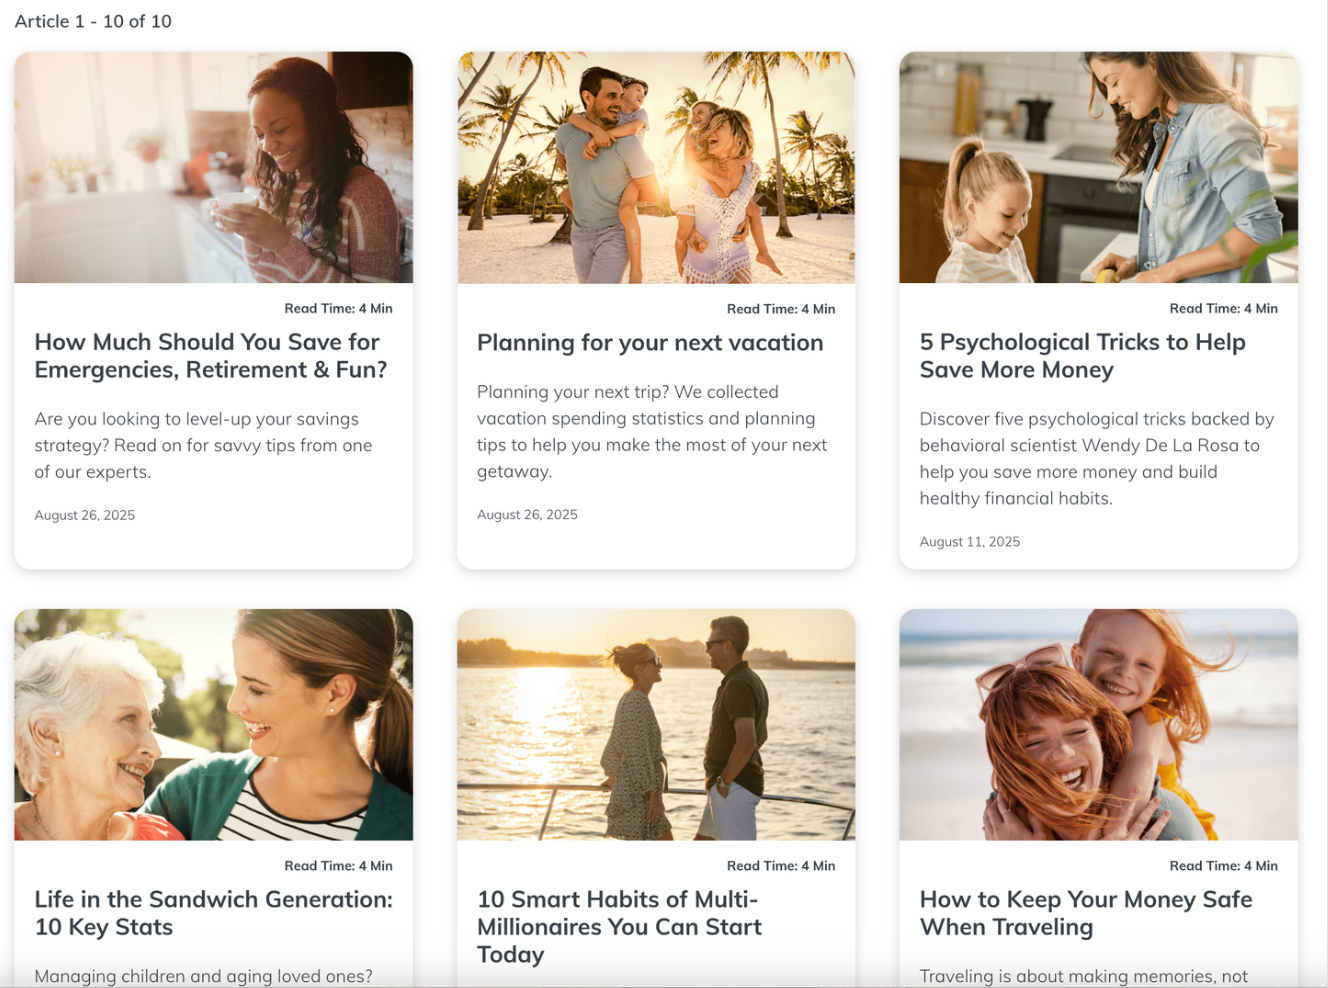Click Read Time label on vacation card
This screenshot has height=988, width=1328.
coord(780,309)
